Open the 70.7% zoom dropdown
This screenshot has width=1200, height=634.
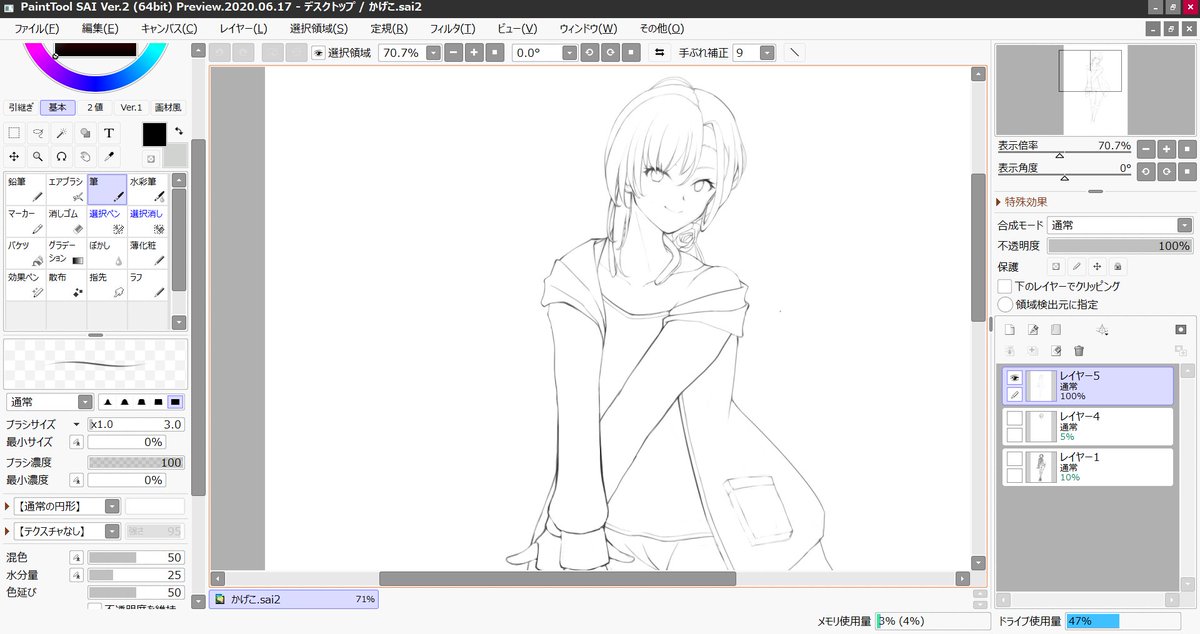click(433, 52)
